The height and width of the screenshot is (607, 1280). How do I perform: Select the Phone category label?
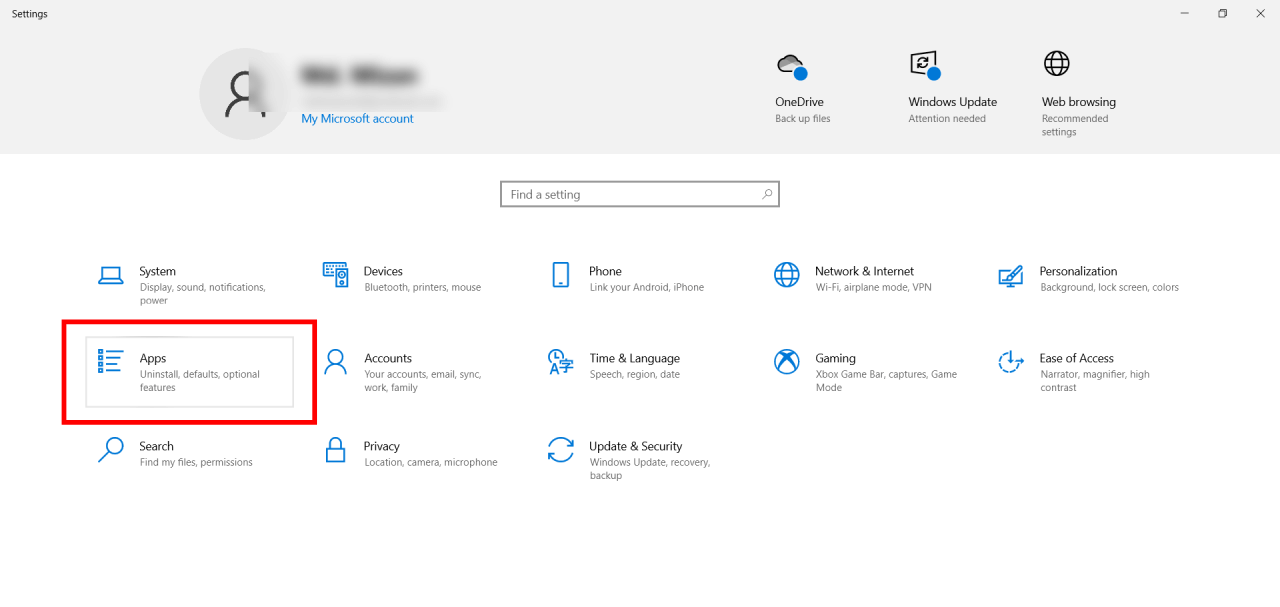pos(605,271)
